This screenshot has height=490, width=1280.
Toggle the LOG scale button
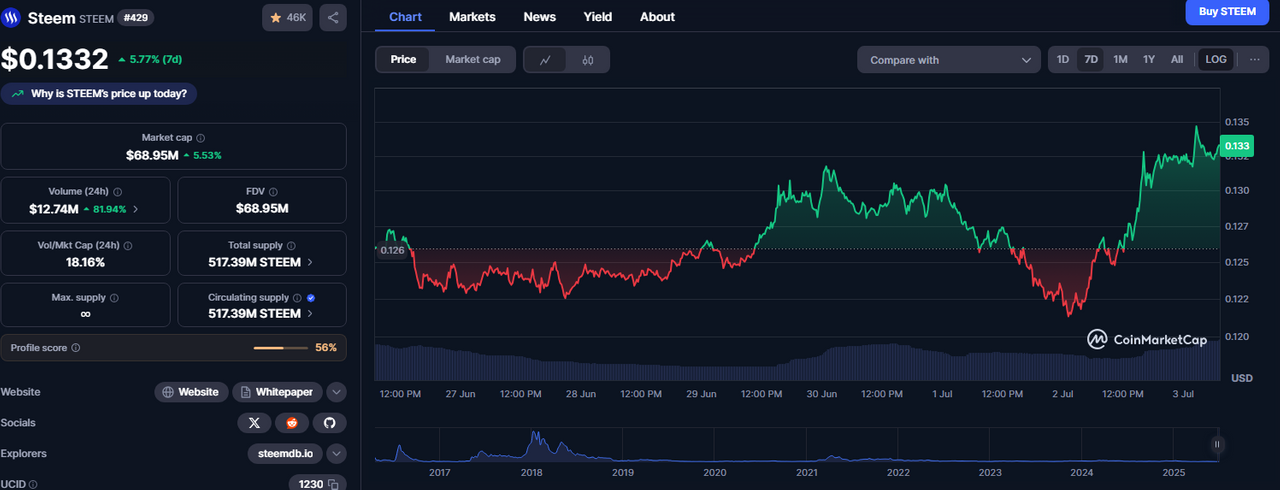[x=1216, y=60]
